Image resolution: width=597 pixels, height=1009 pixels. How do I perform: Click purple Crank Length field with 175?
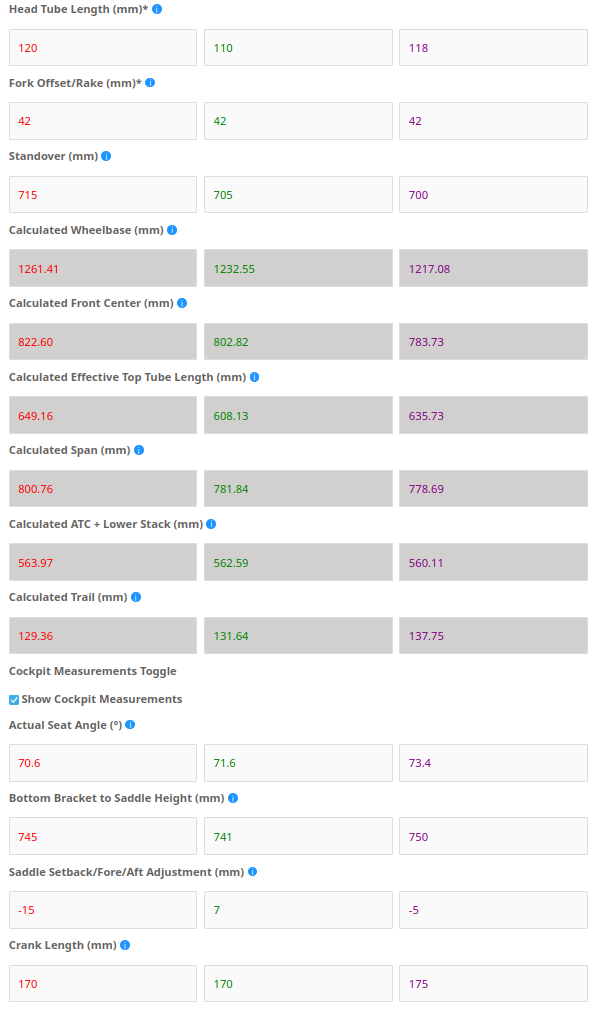coord(493,984)
